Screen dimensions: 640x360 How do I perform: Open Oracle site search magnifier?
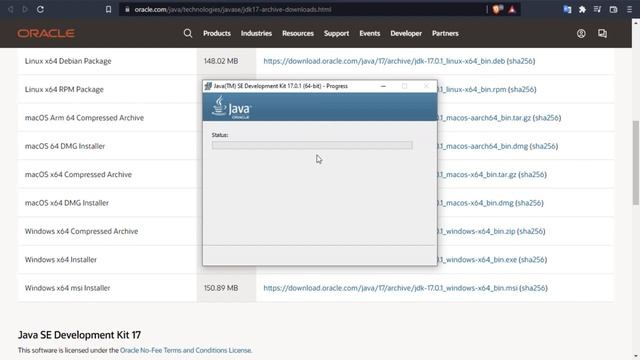tap(188, 33)
